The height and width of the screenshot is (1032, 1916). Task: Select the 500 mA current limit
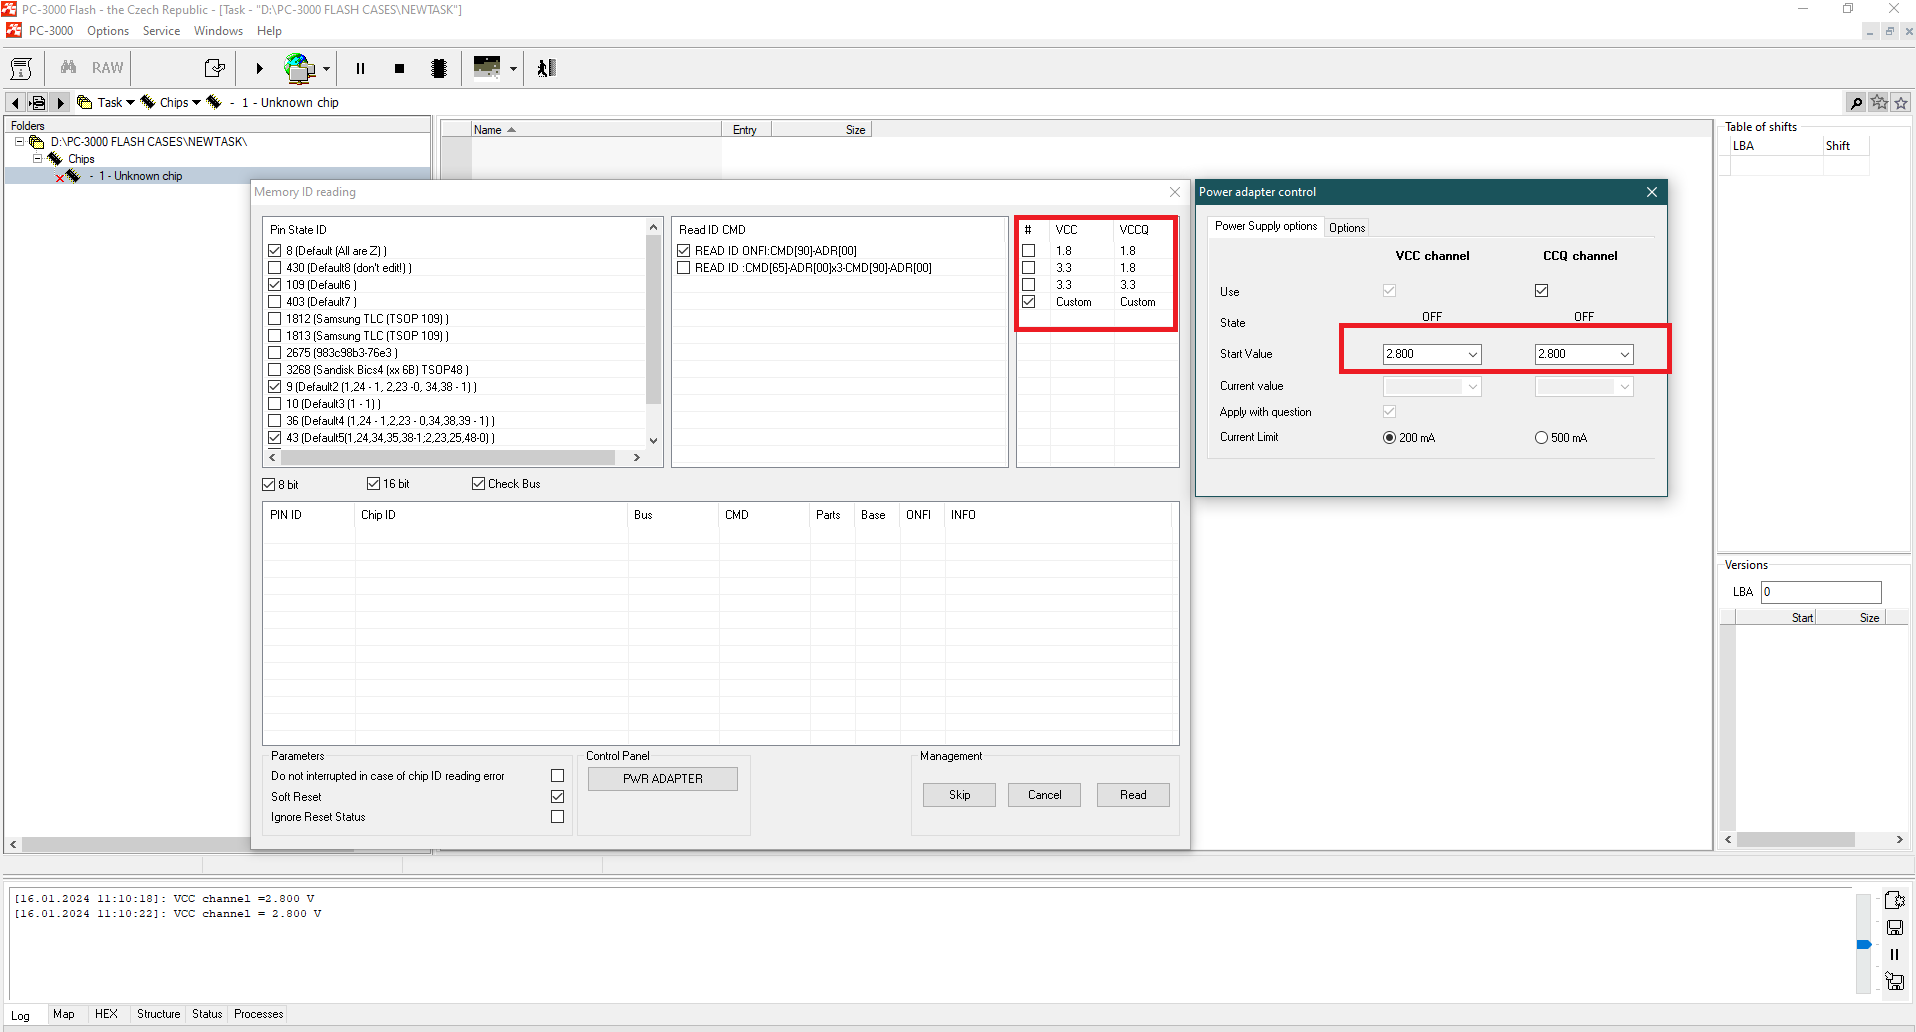click(1541, 438)
